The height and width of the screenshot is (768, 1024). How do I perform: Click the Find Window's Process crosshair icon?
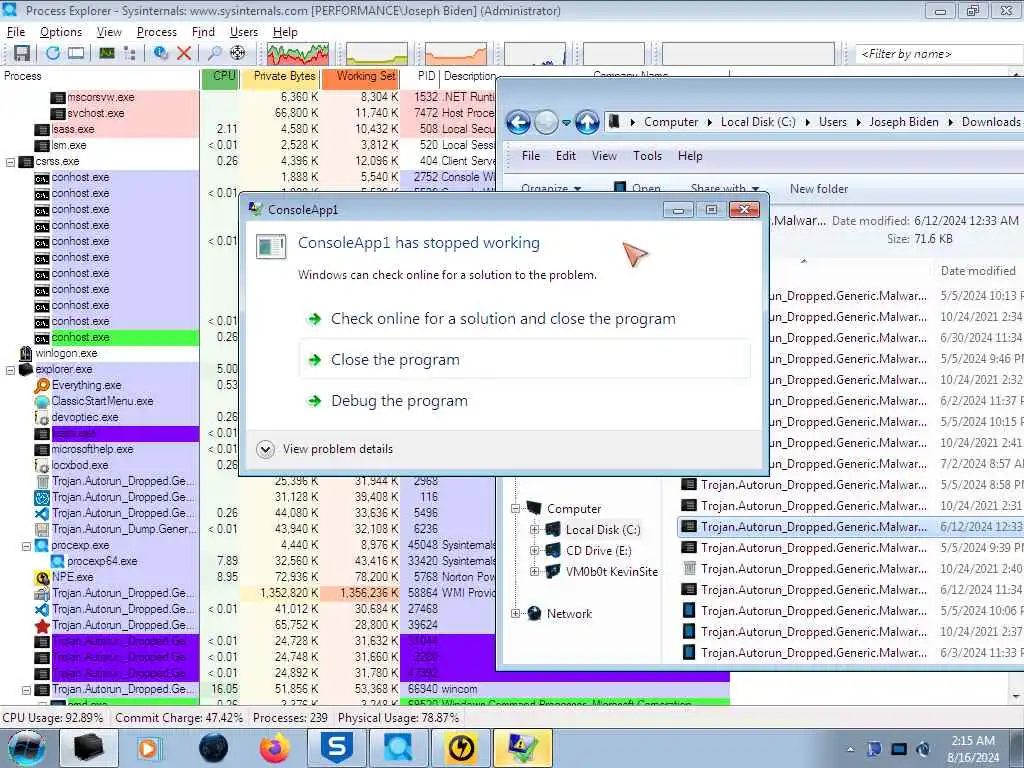(238, 53)
